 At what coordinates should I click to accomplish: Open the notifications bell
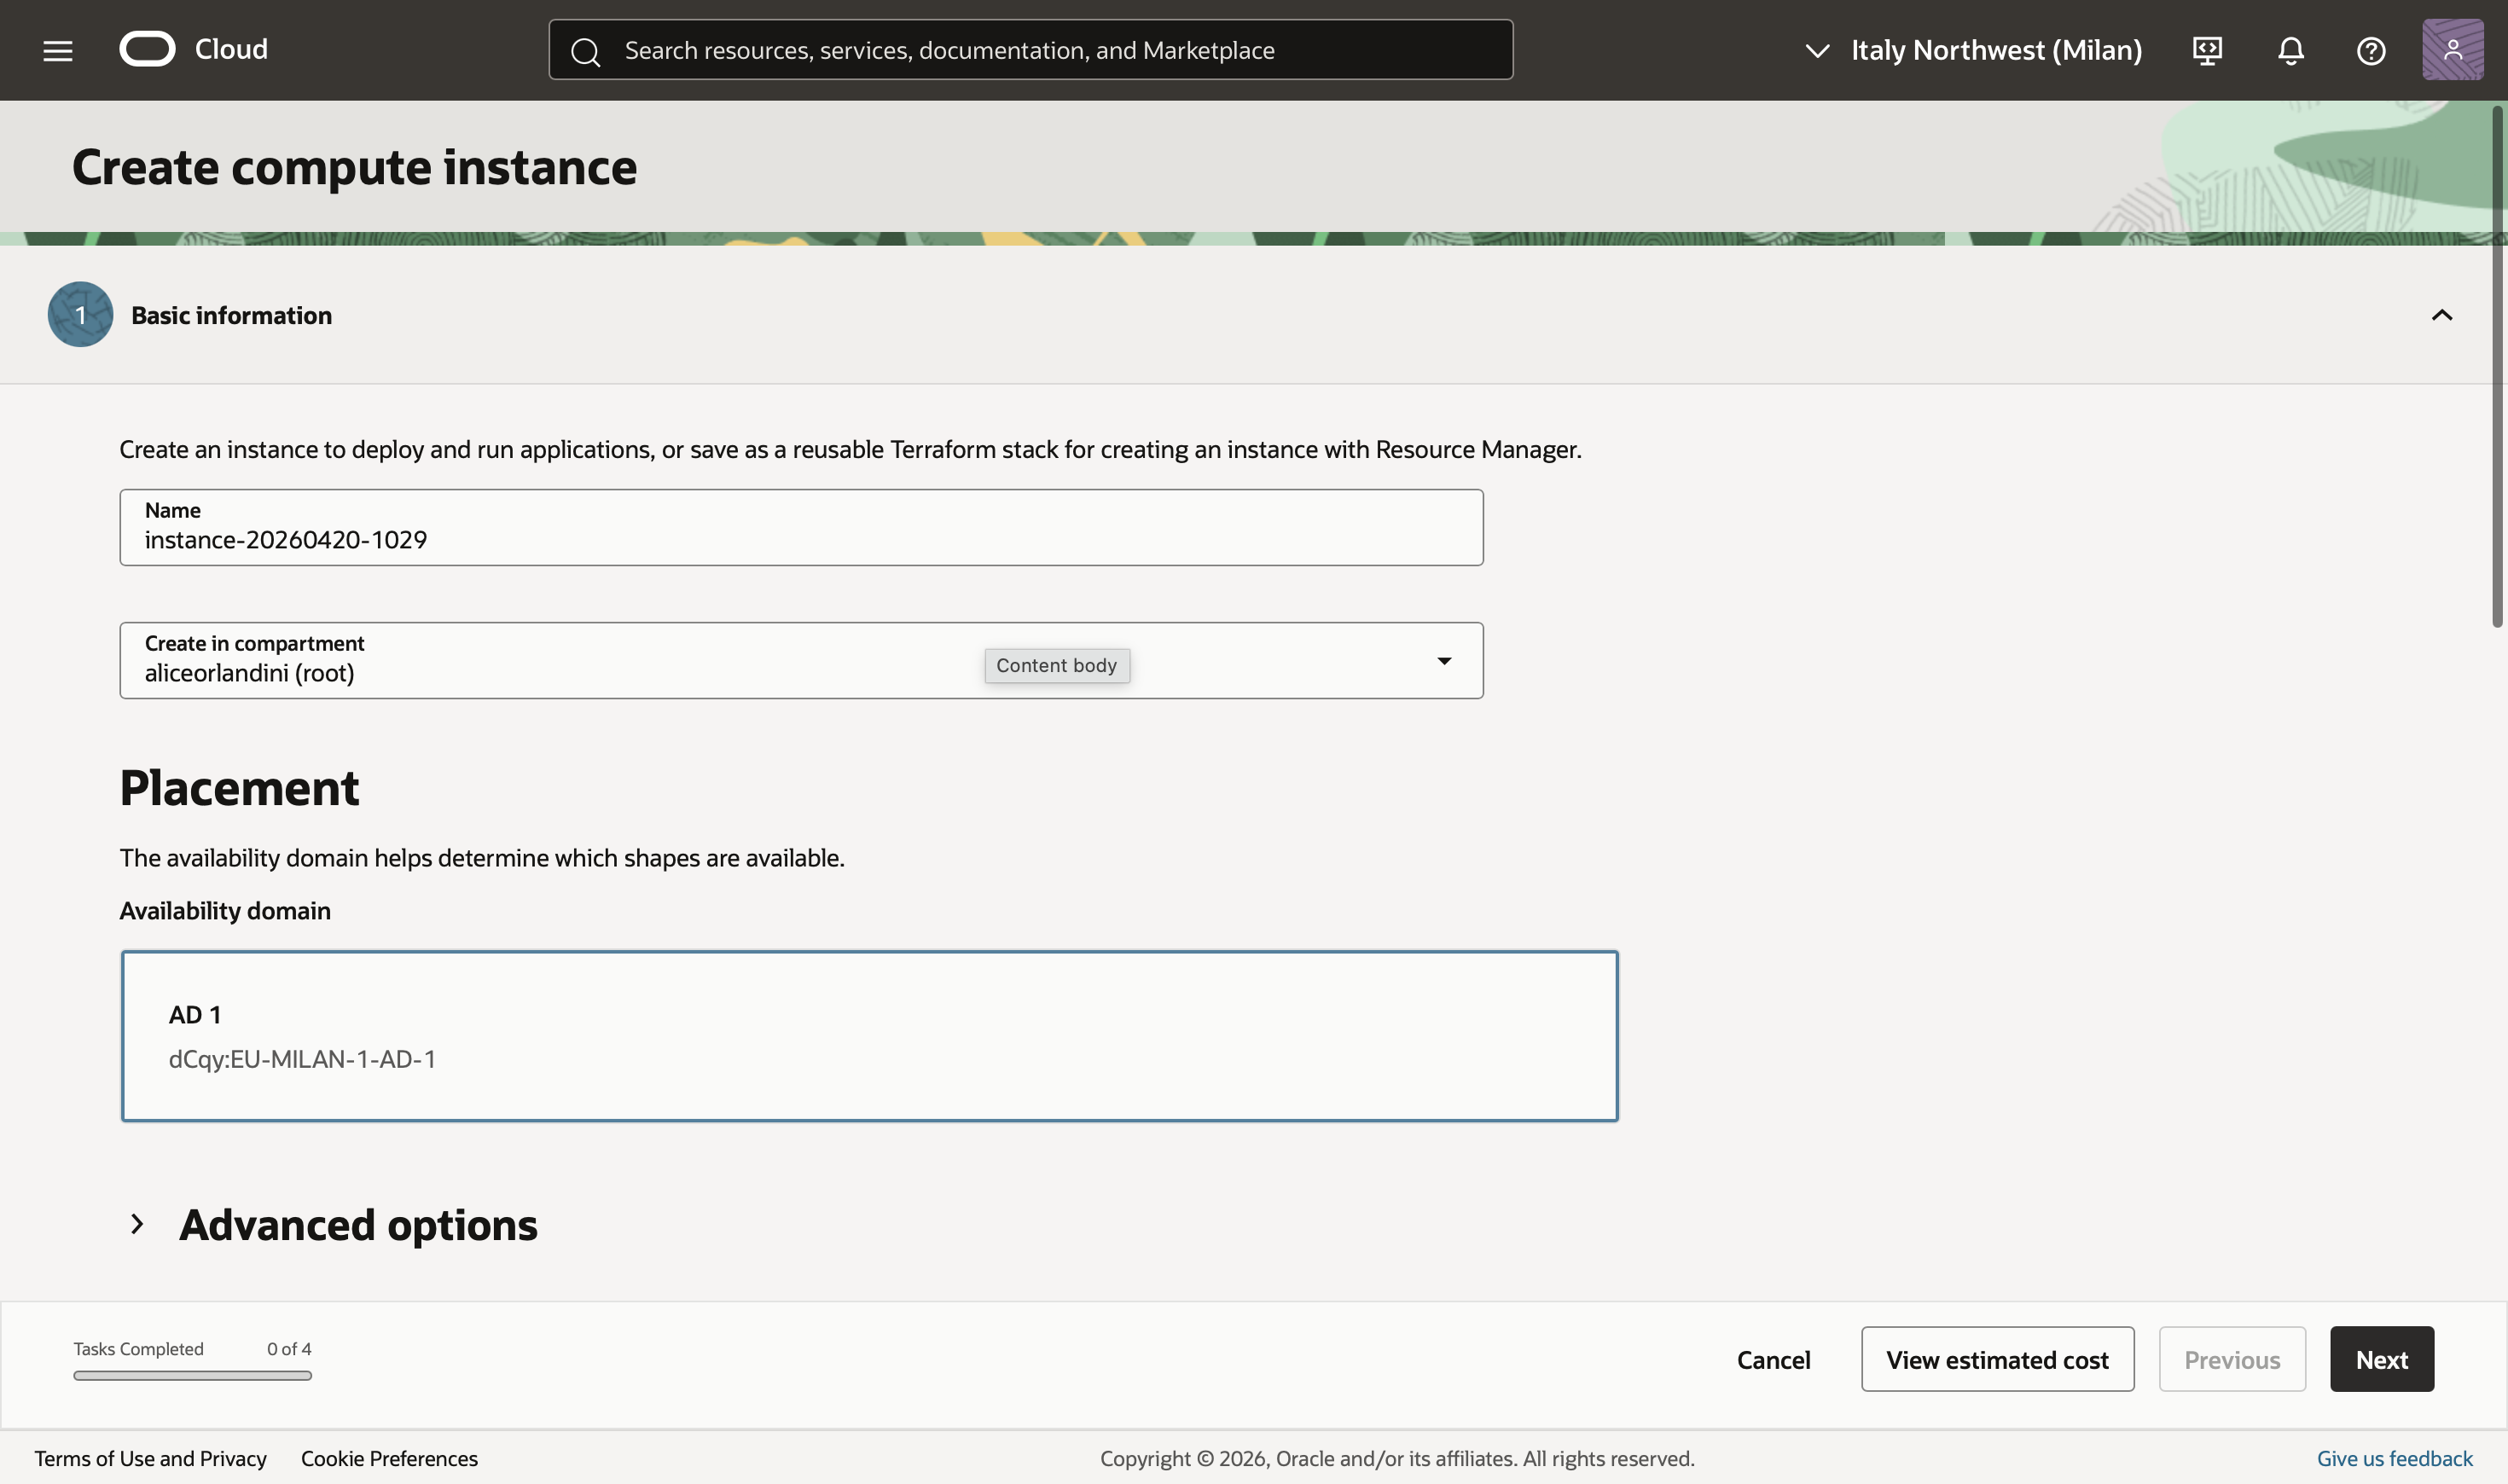click(x=2290, y=50)
